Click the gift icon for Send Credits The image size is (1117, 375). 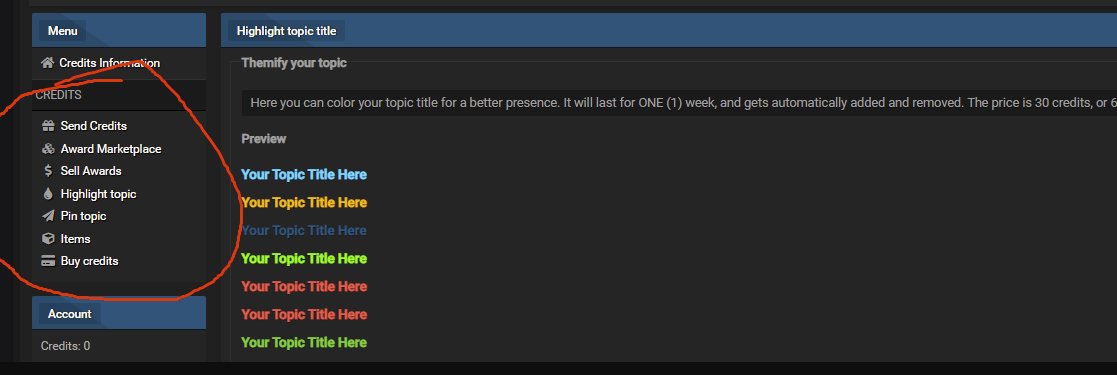48,126
